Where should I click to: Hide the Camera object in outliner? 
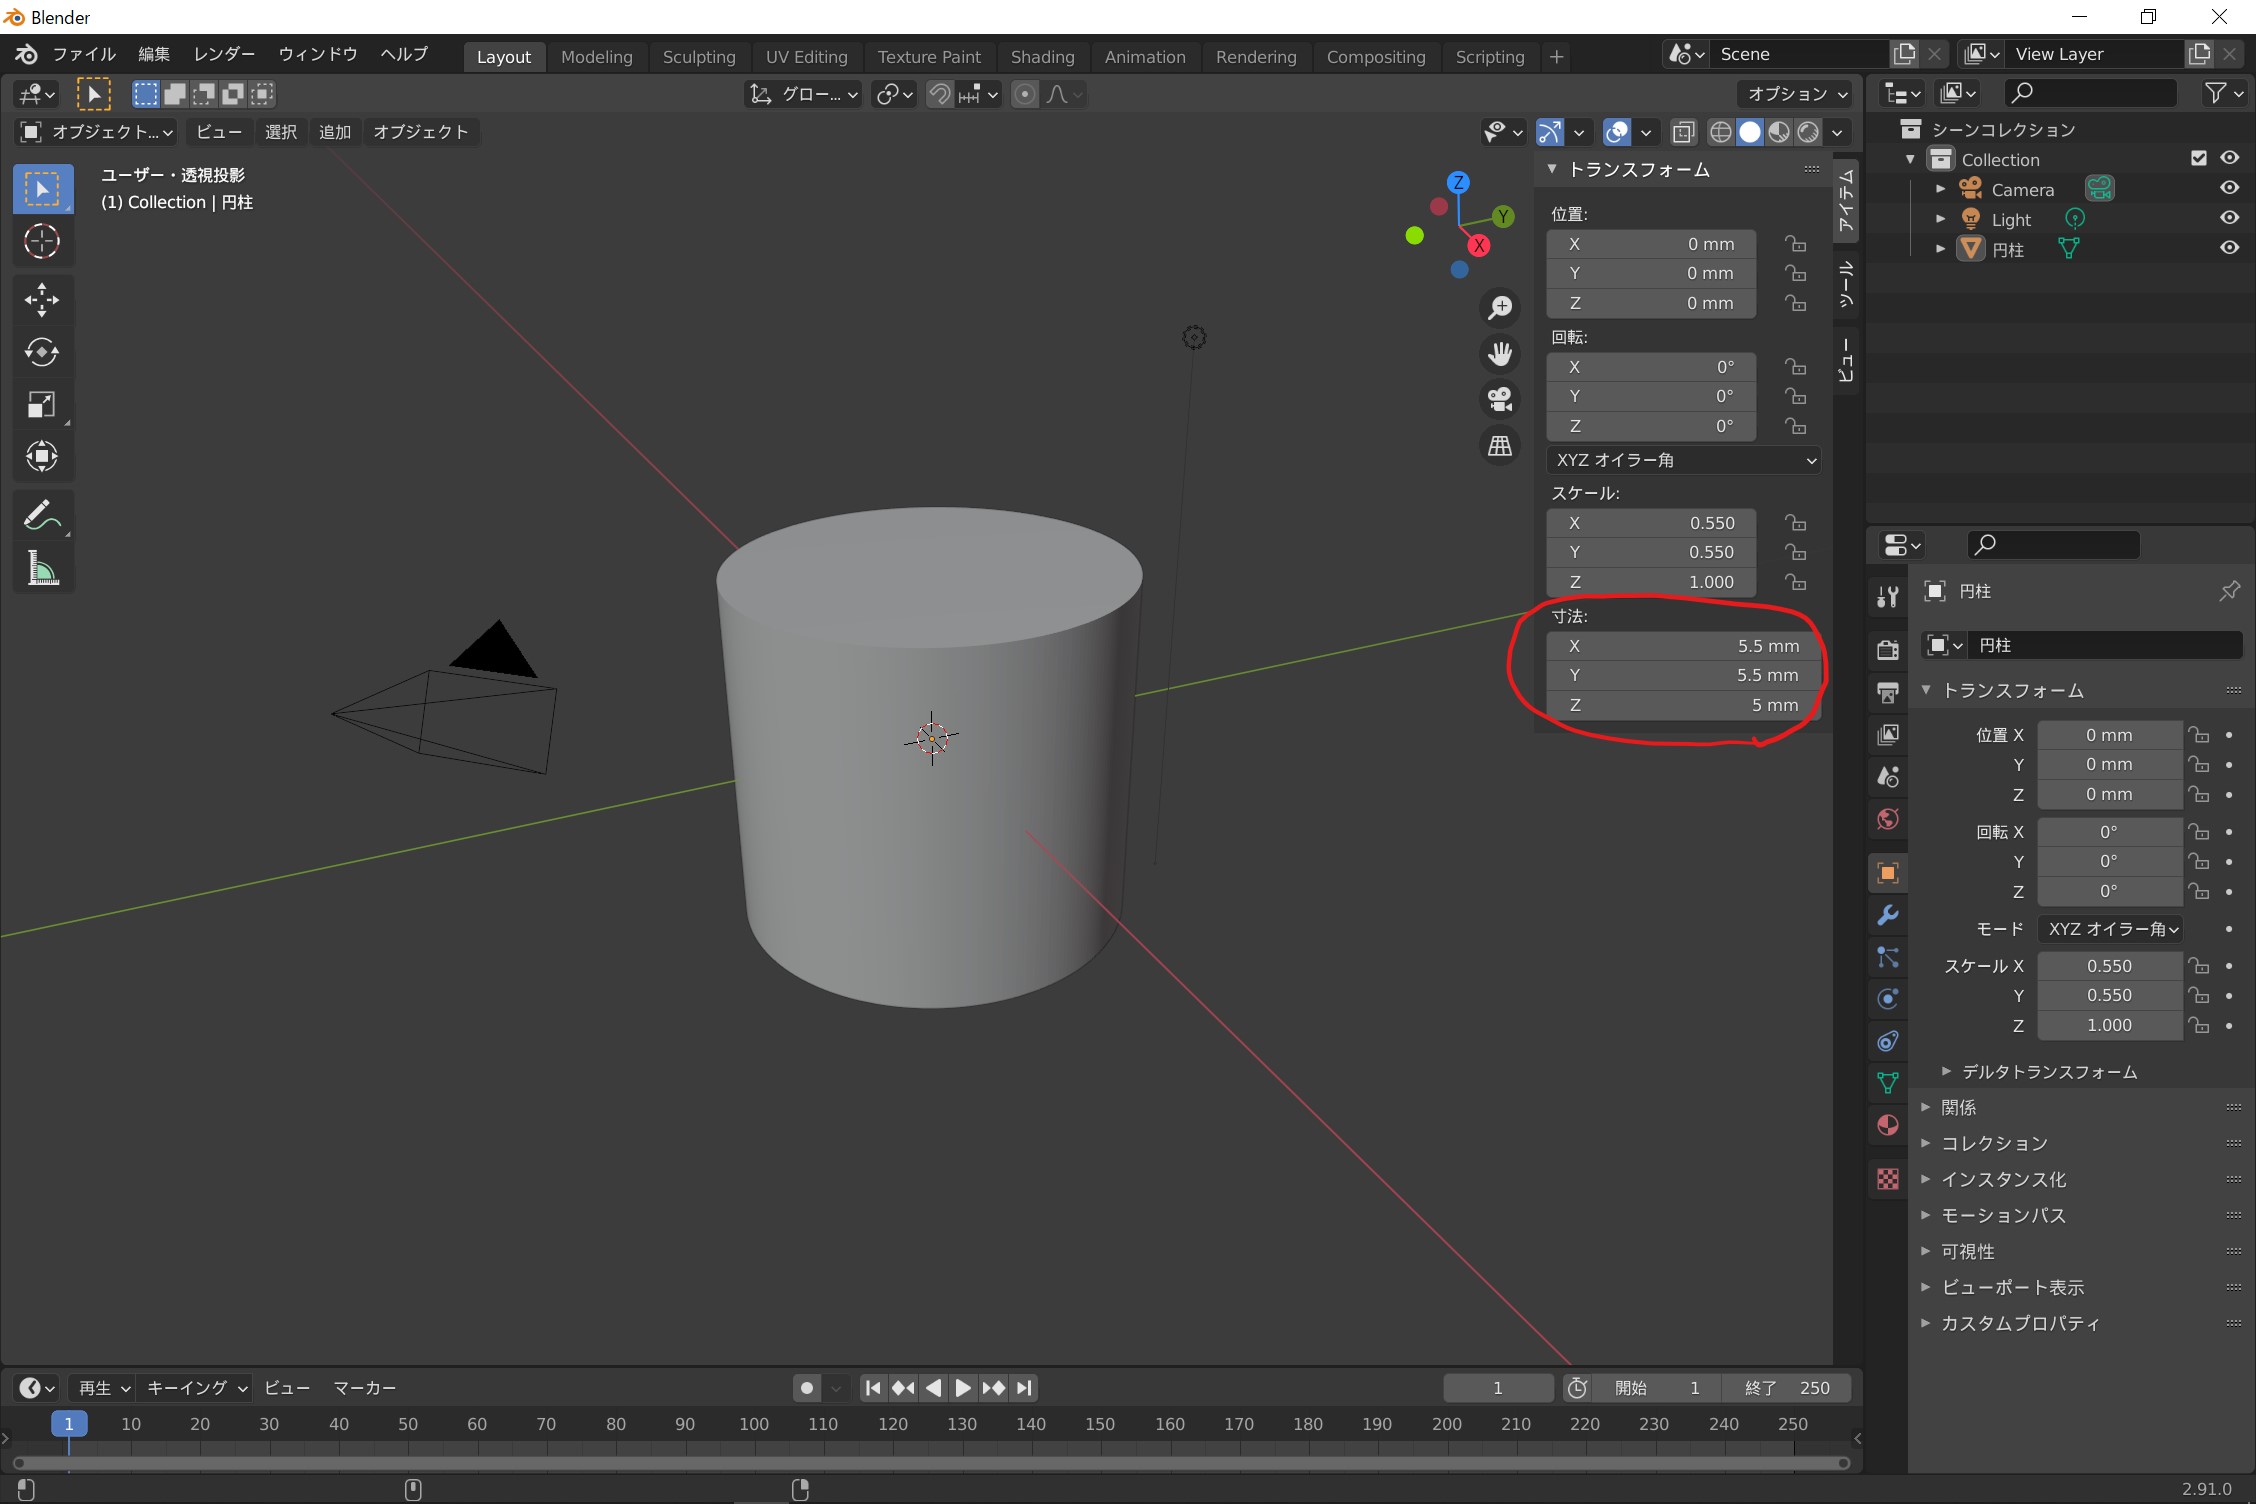pyautogui.click(x=2229, y=188)
